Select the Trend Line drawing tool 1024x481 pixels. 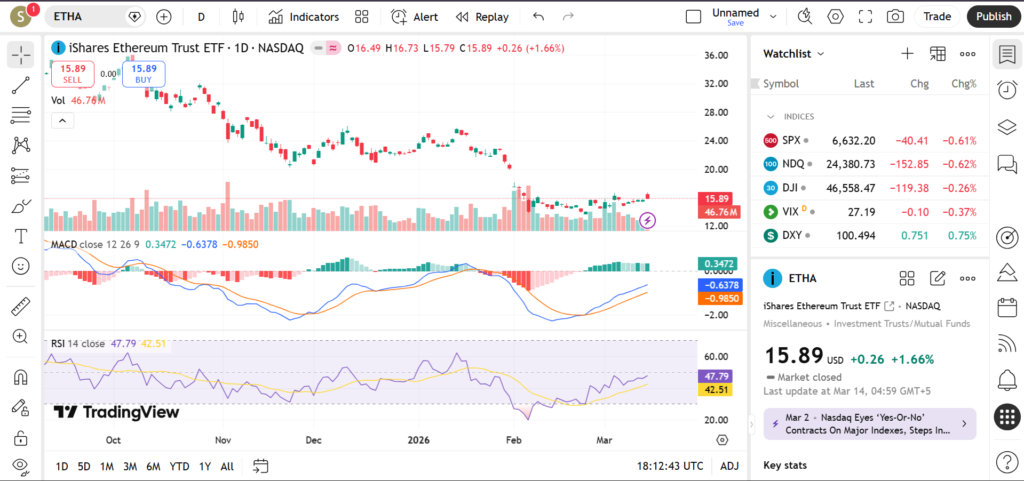click(20, 85)
